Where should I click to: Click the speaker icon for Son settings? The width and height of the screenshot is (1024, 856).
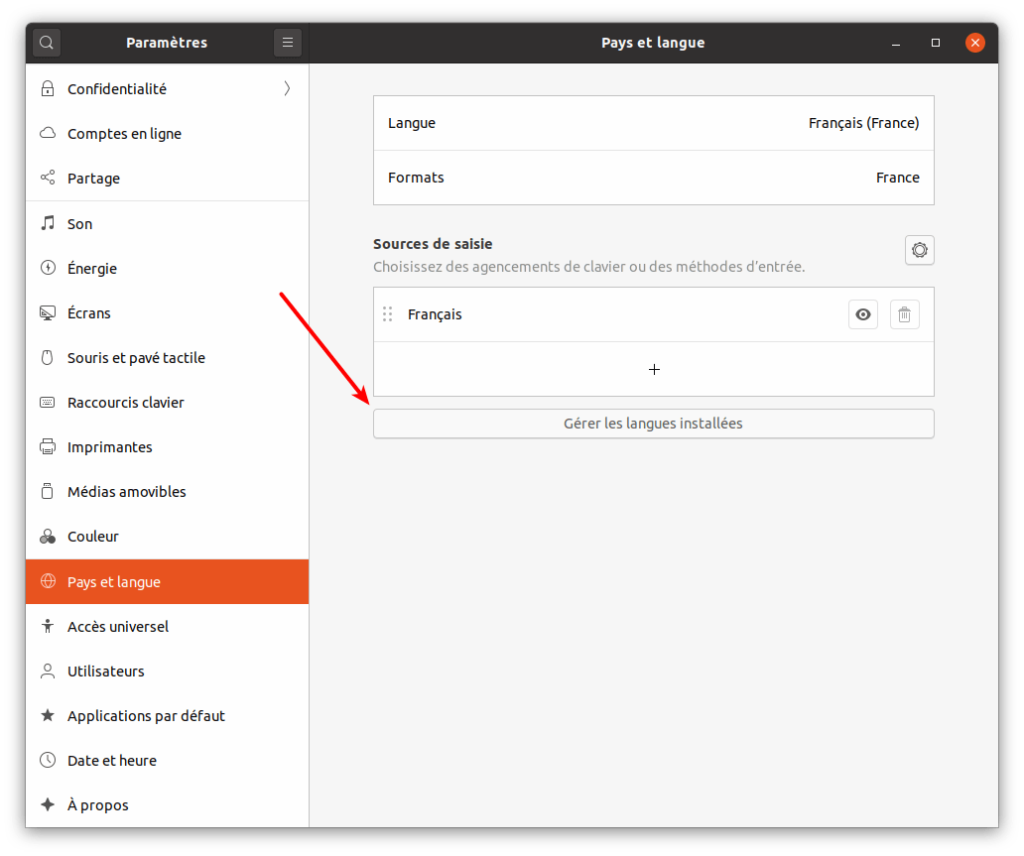click(46, 223)
